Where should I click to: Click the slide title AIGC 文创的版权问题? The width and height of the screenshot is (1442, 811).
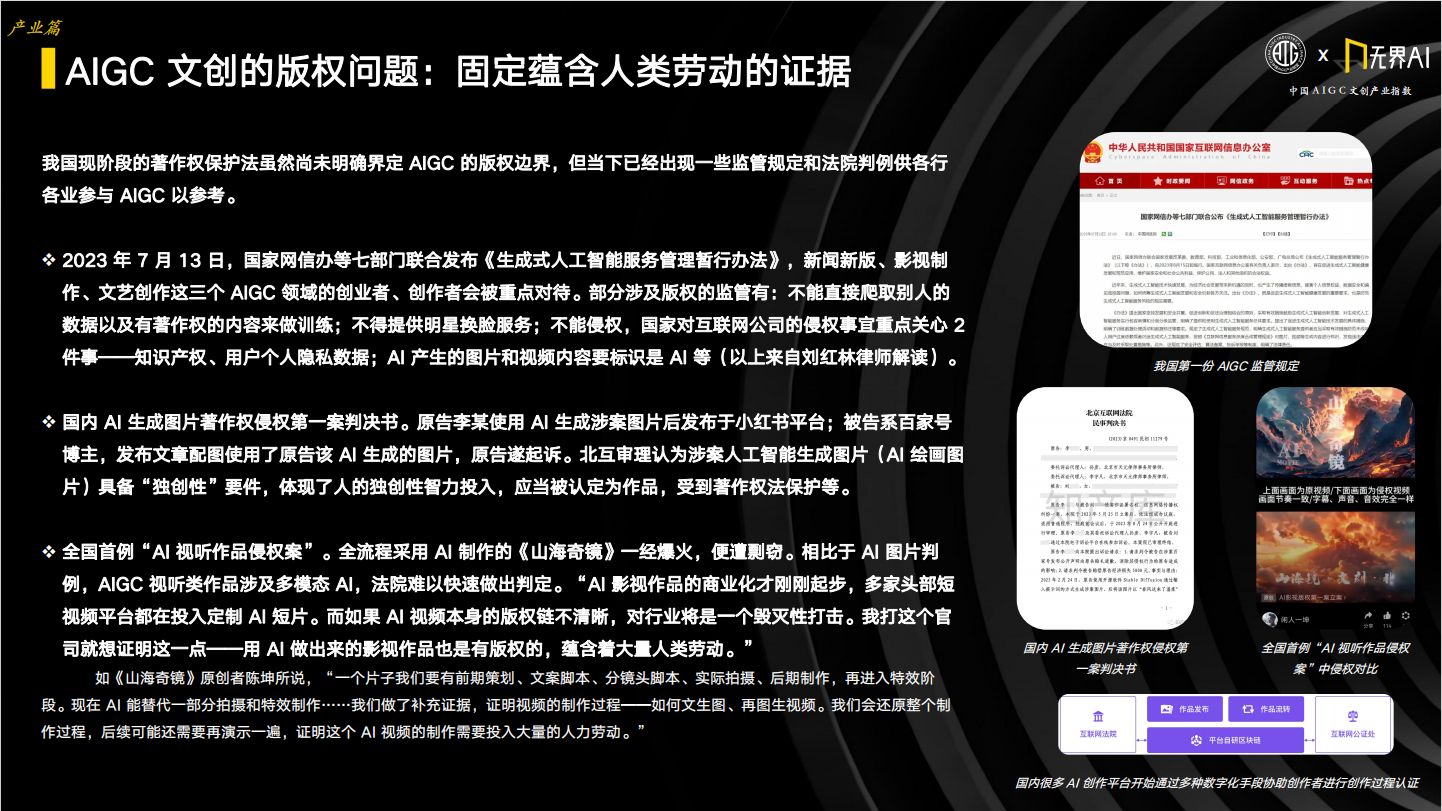point(458,71)
